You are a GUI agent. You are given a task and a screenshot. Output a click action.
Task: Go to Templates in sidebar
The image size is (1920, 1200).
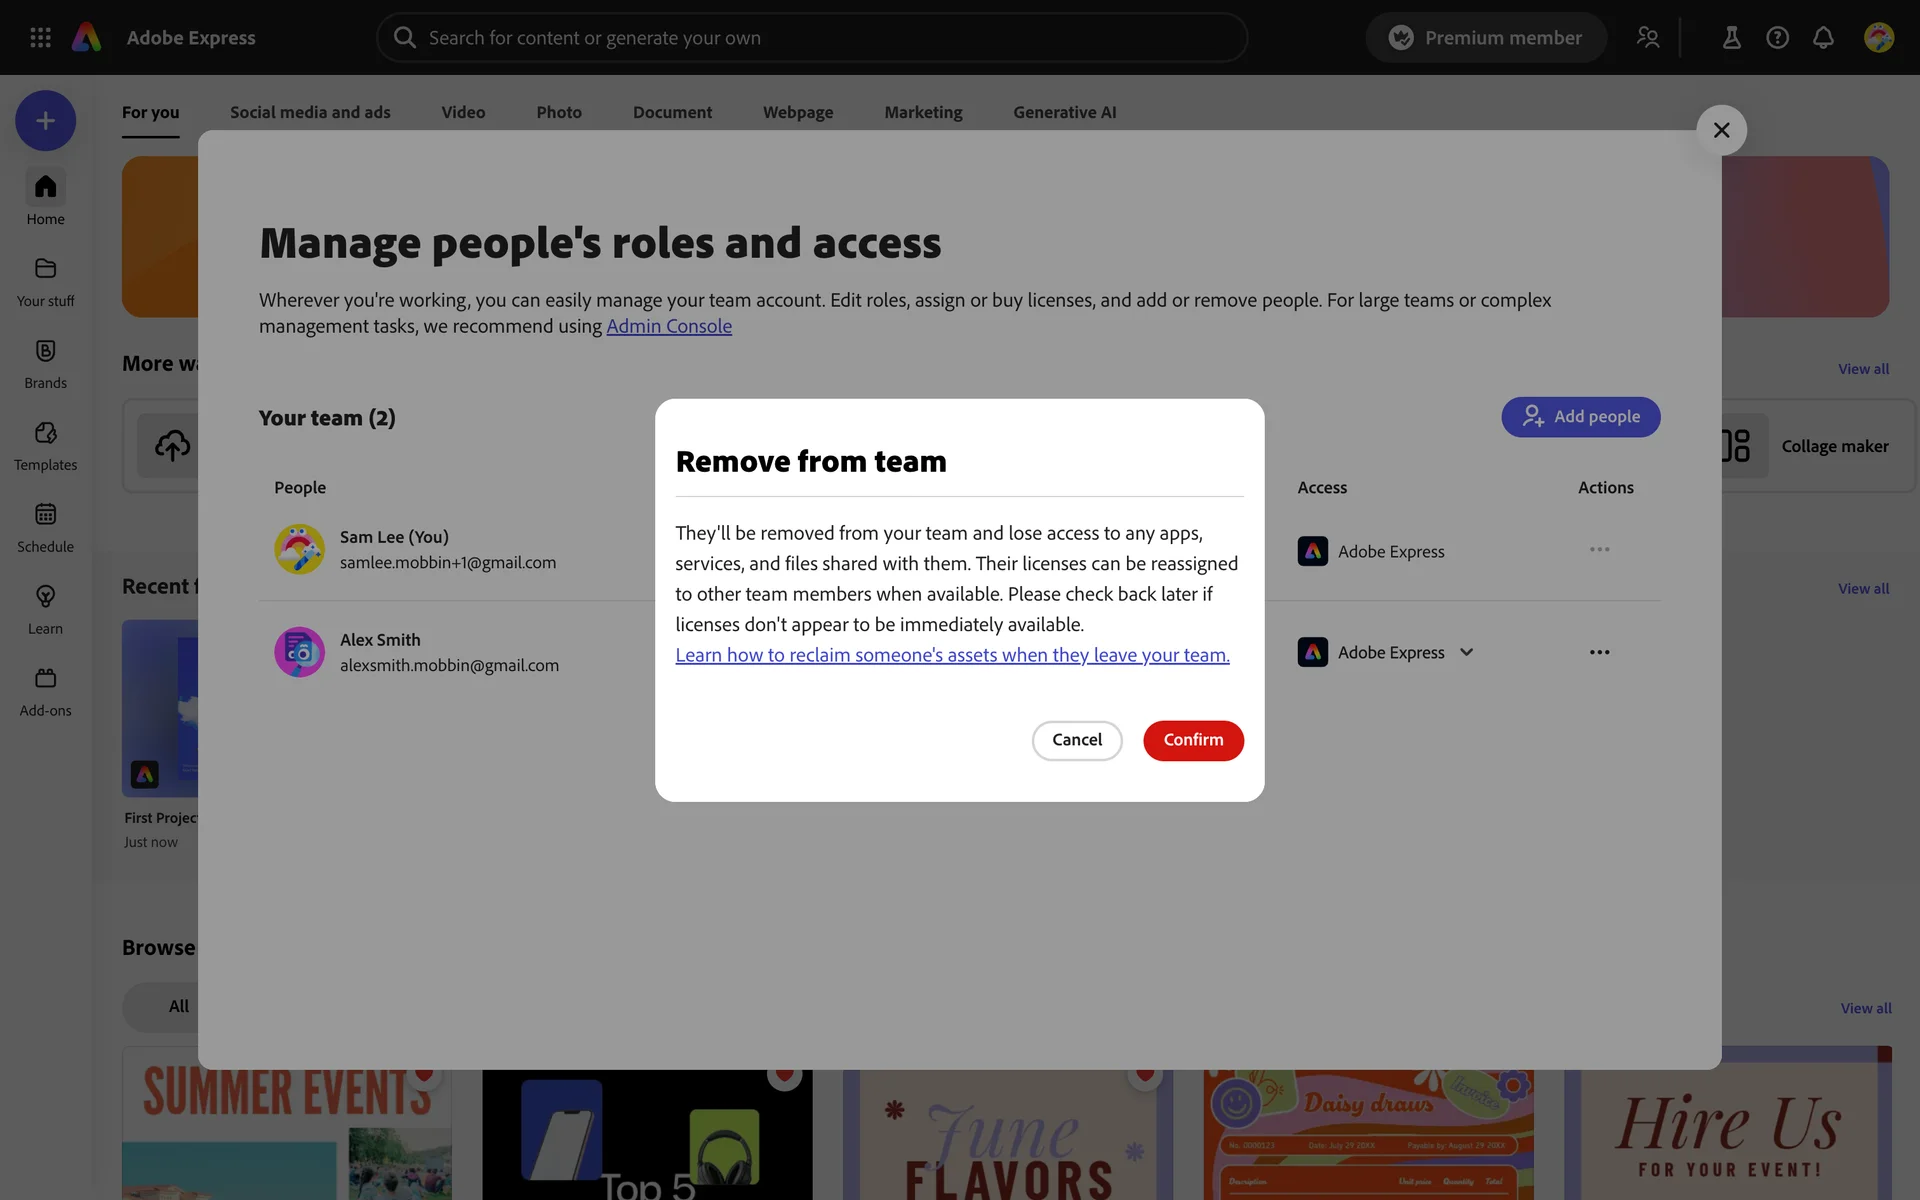[45, 445]
